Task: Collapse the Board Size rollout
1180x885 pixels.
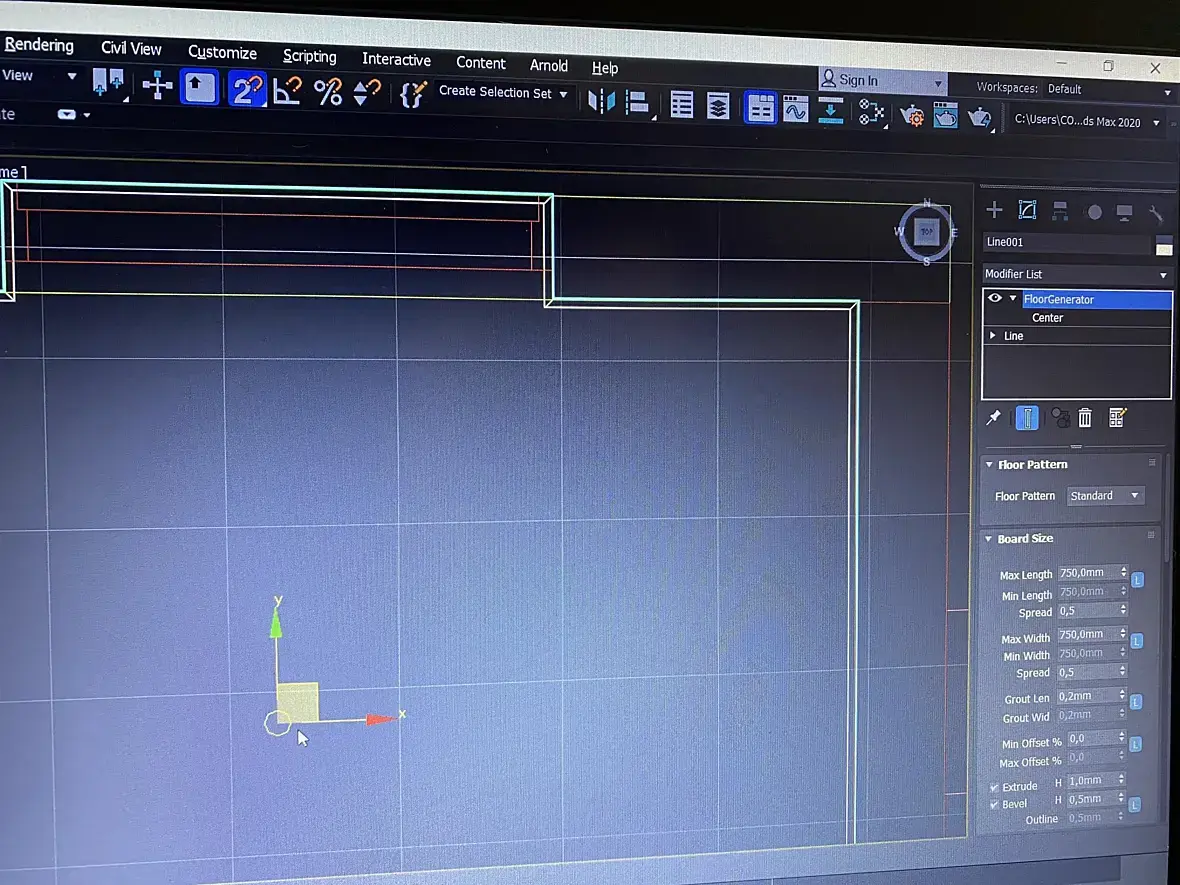Action: (989, 538)
